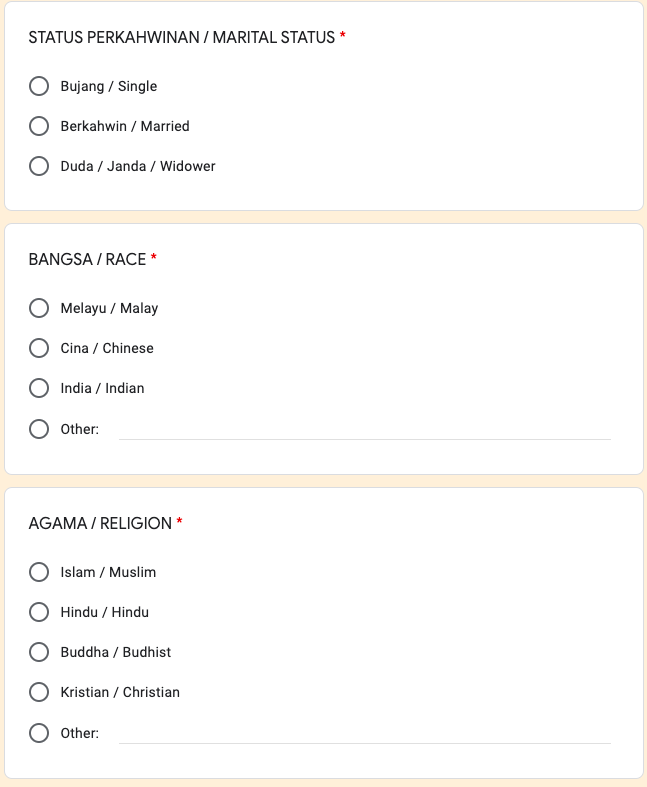Image resolution: width=647 pixels, height=787 pixels.
Task: Click the Cina / Chinese label text
Action: (107, 348)
